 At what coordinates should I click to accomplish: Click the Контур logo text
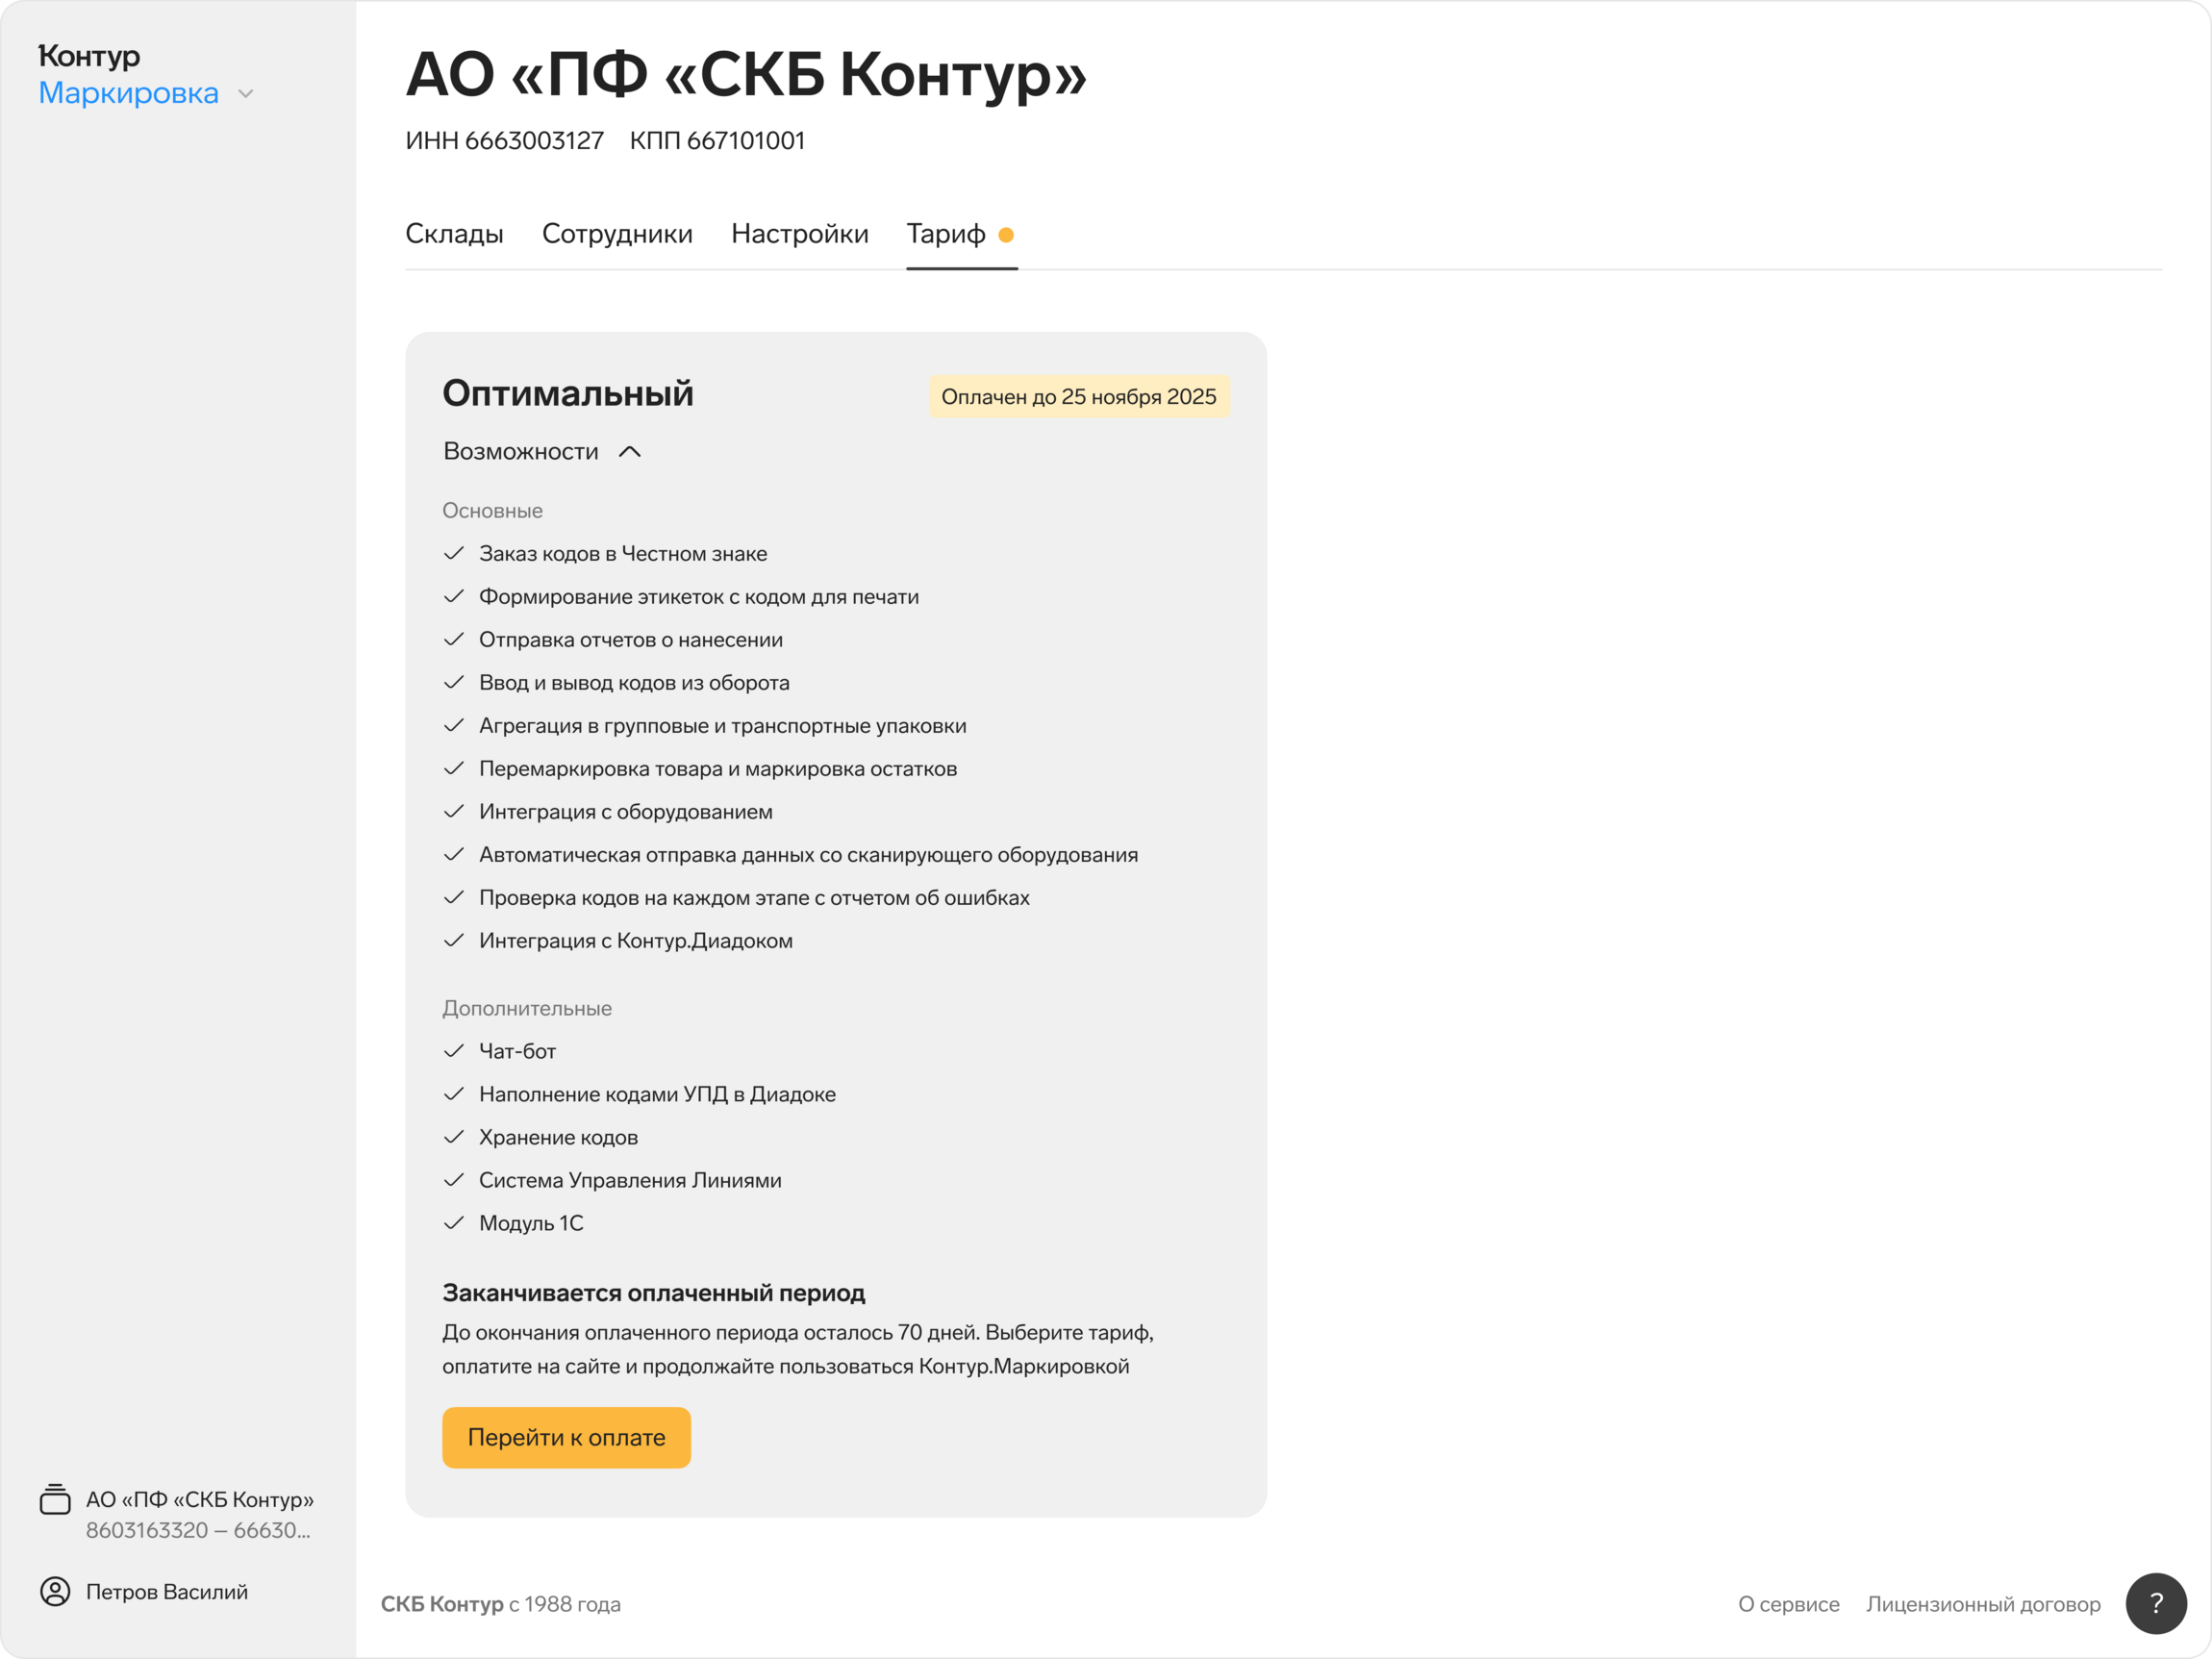click(89, 56)
